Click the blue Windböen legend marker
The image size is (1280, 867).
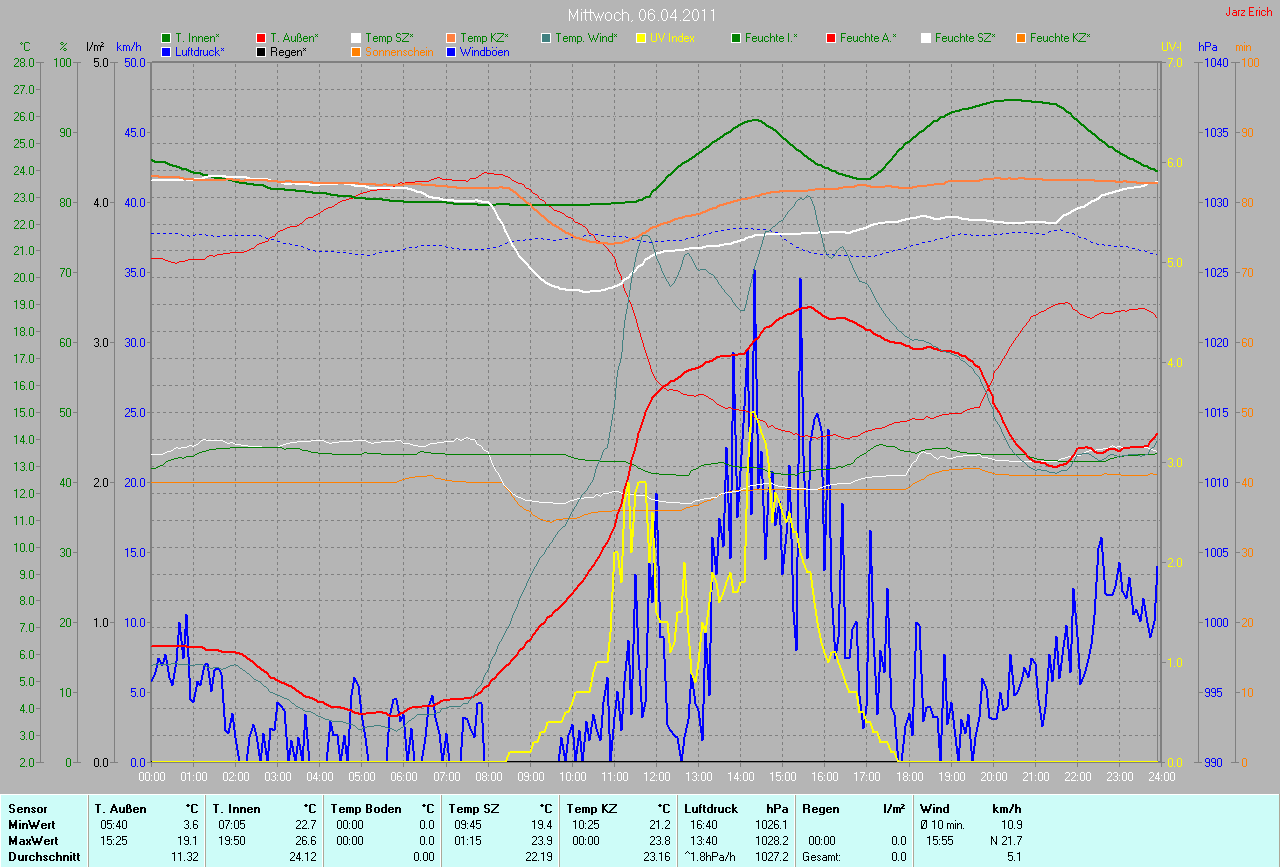click(x=451, y=51)
